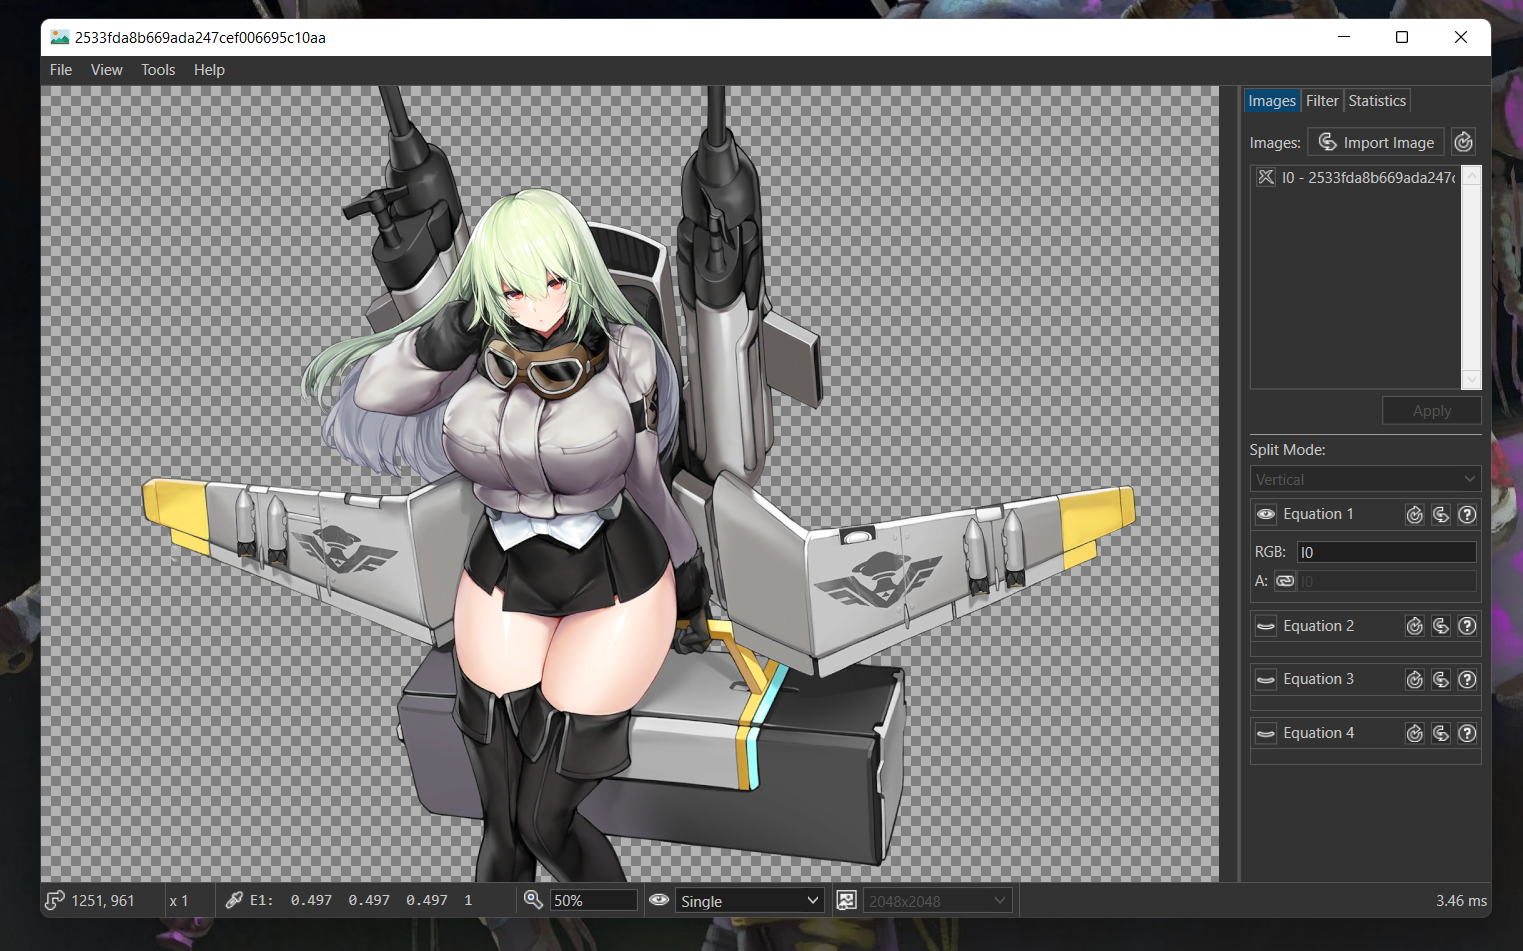The height and width of the screenshot is (951, 1523).
Task: Minimize the image viewer window
Action: click(x=1344, y=37)
